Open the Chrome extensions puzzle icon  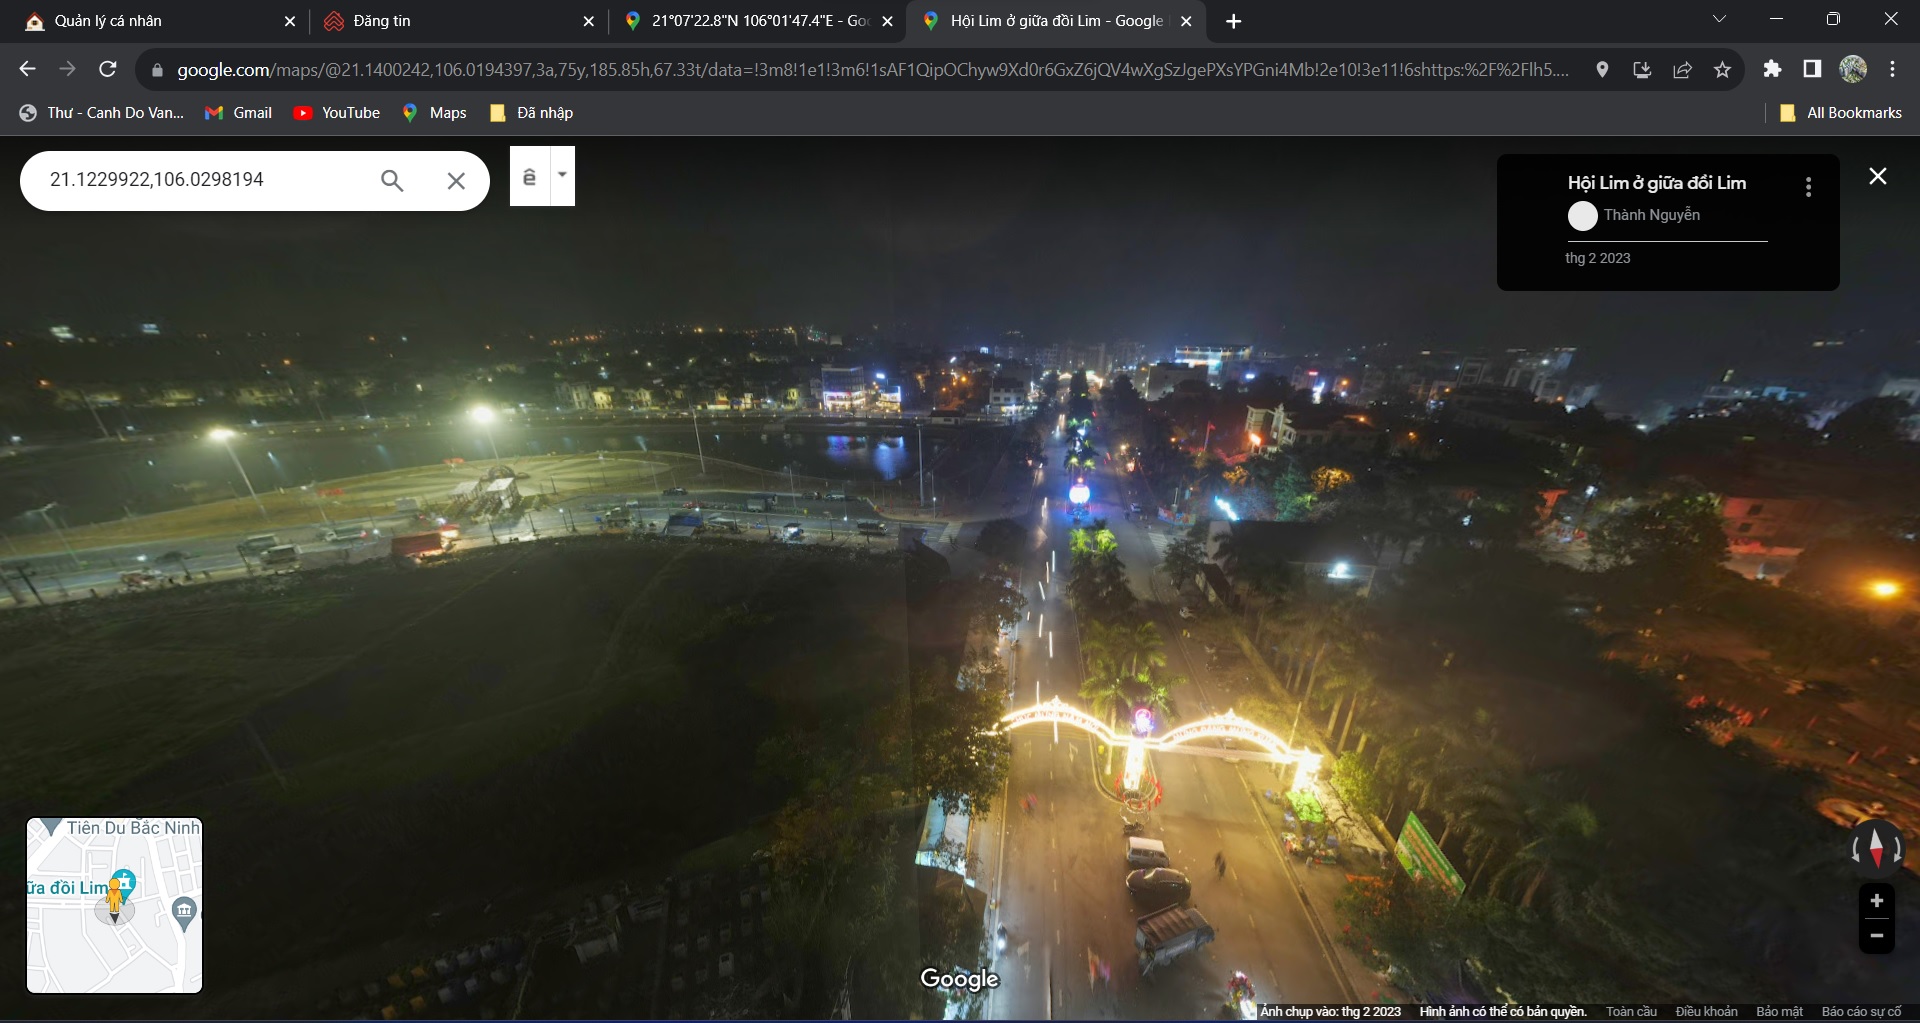[x=1772, y=69]
